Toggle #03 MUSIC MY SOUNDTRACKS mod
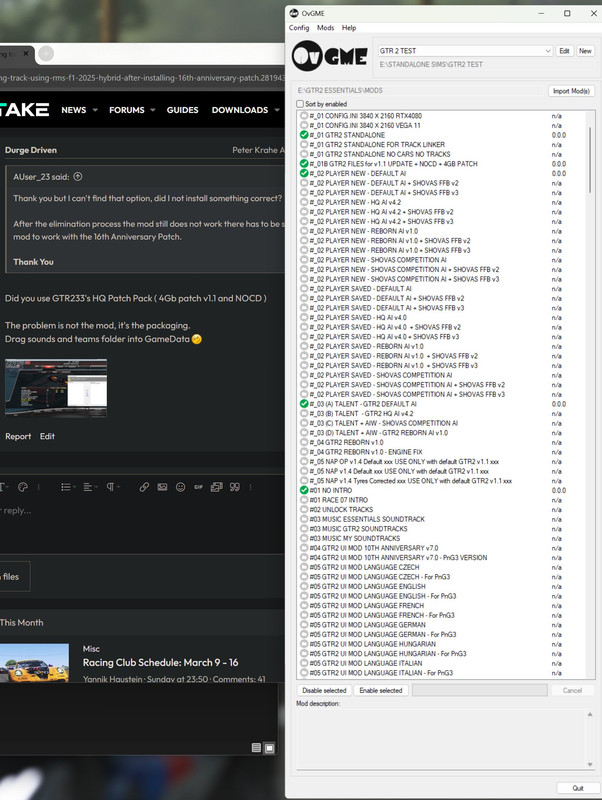 point(304,538)
